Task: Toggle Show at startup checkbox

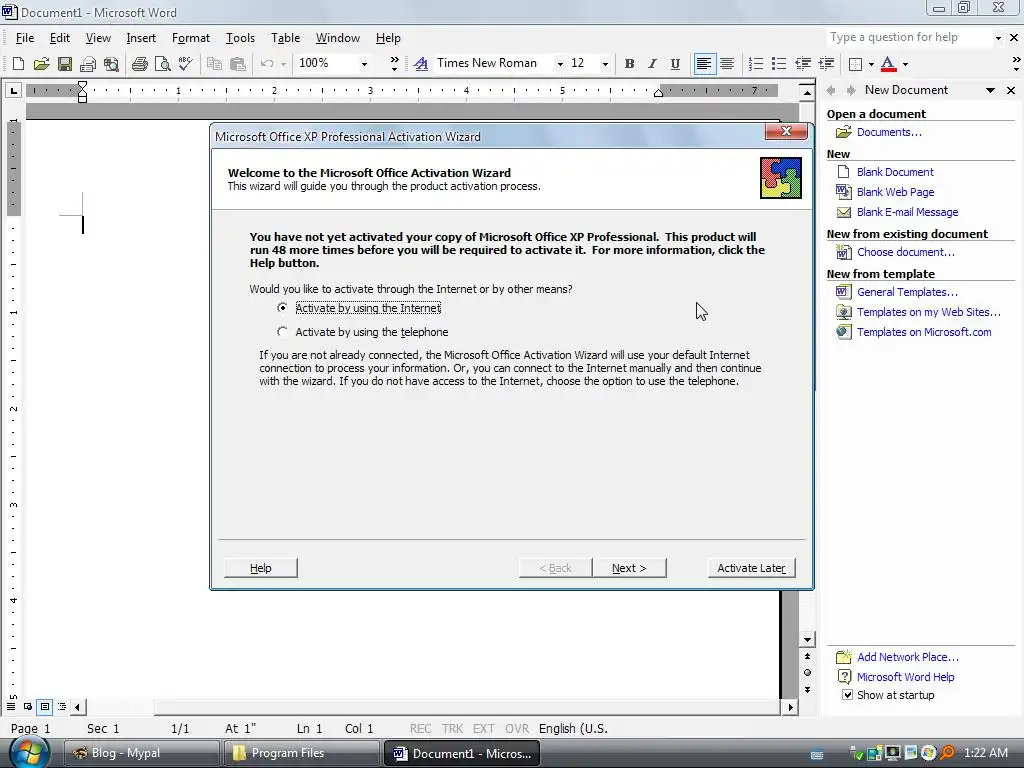Action: pos(847,695)
